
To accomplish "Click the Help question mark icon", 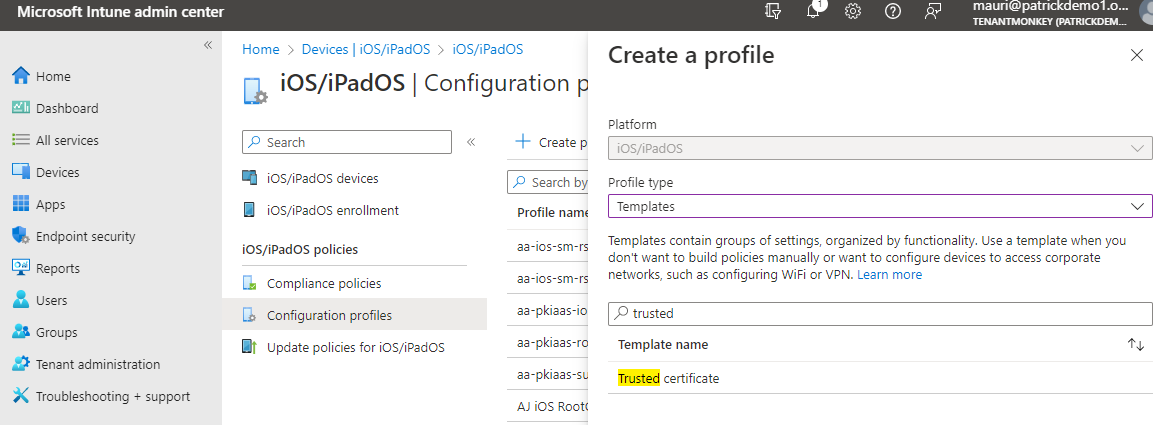I will click(893, 12).
